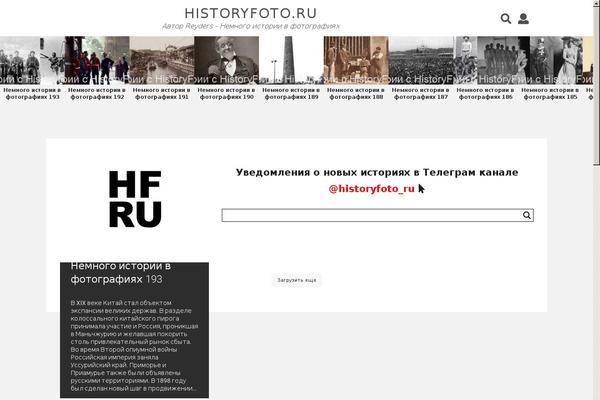600x400 pixels.
Task: Click caption 'Немного истории в фотографиях 192'
Action: 97,93
